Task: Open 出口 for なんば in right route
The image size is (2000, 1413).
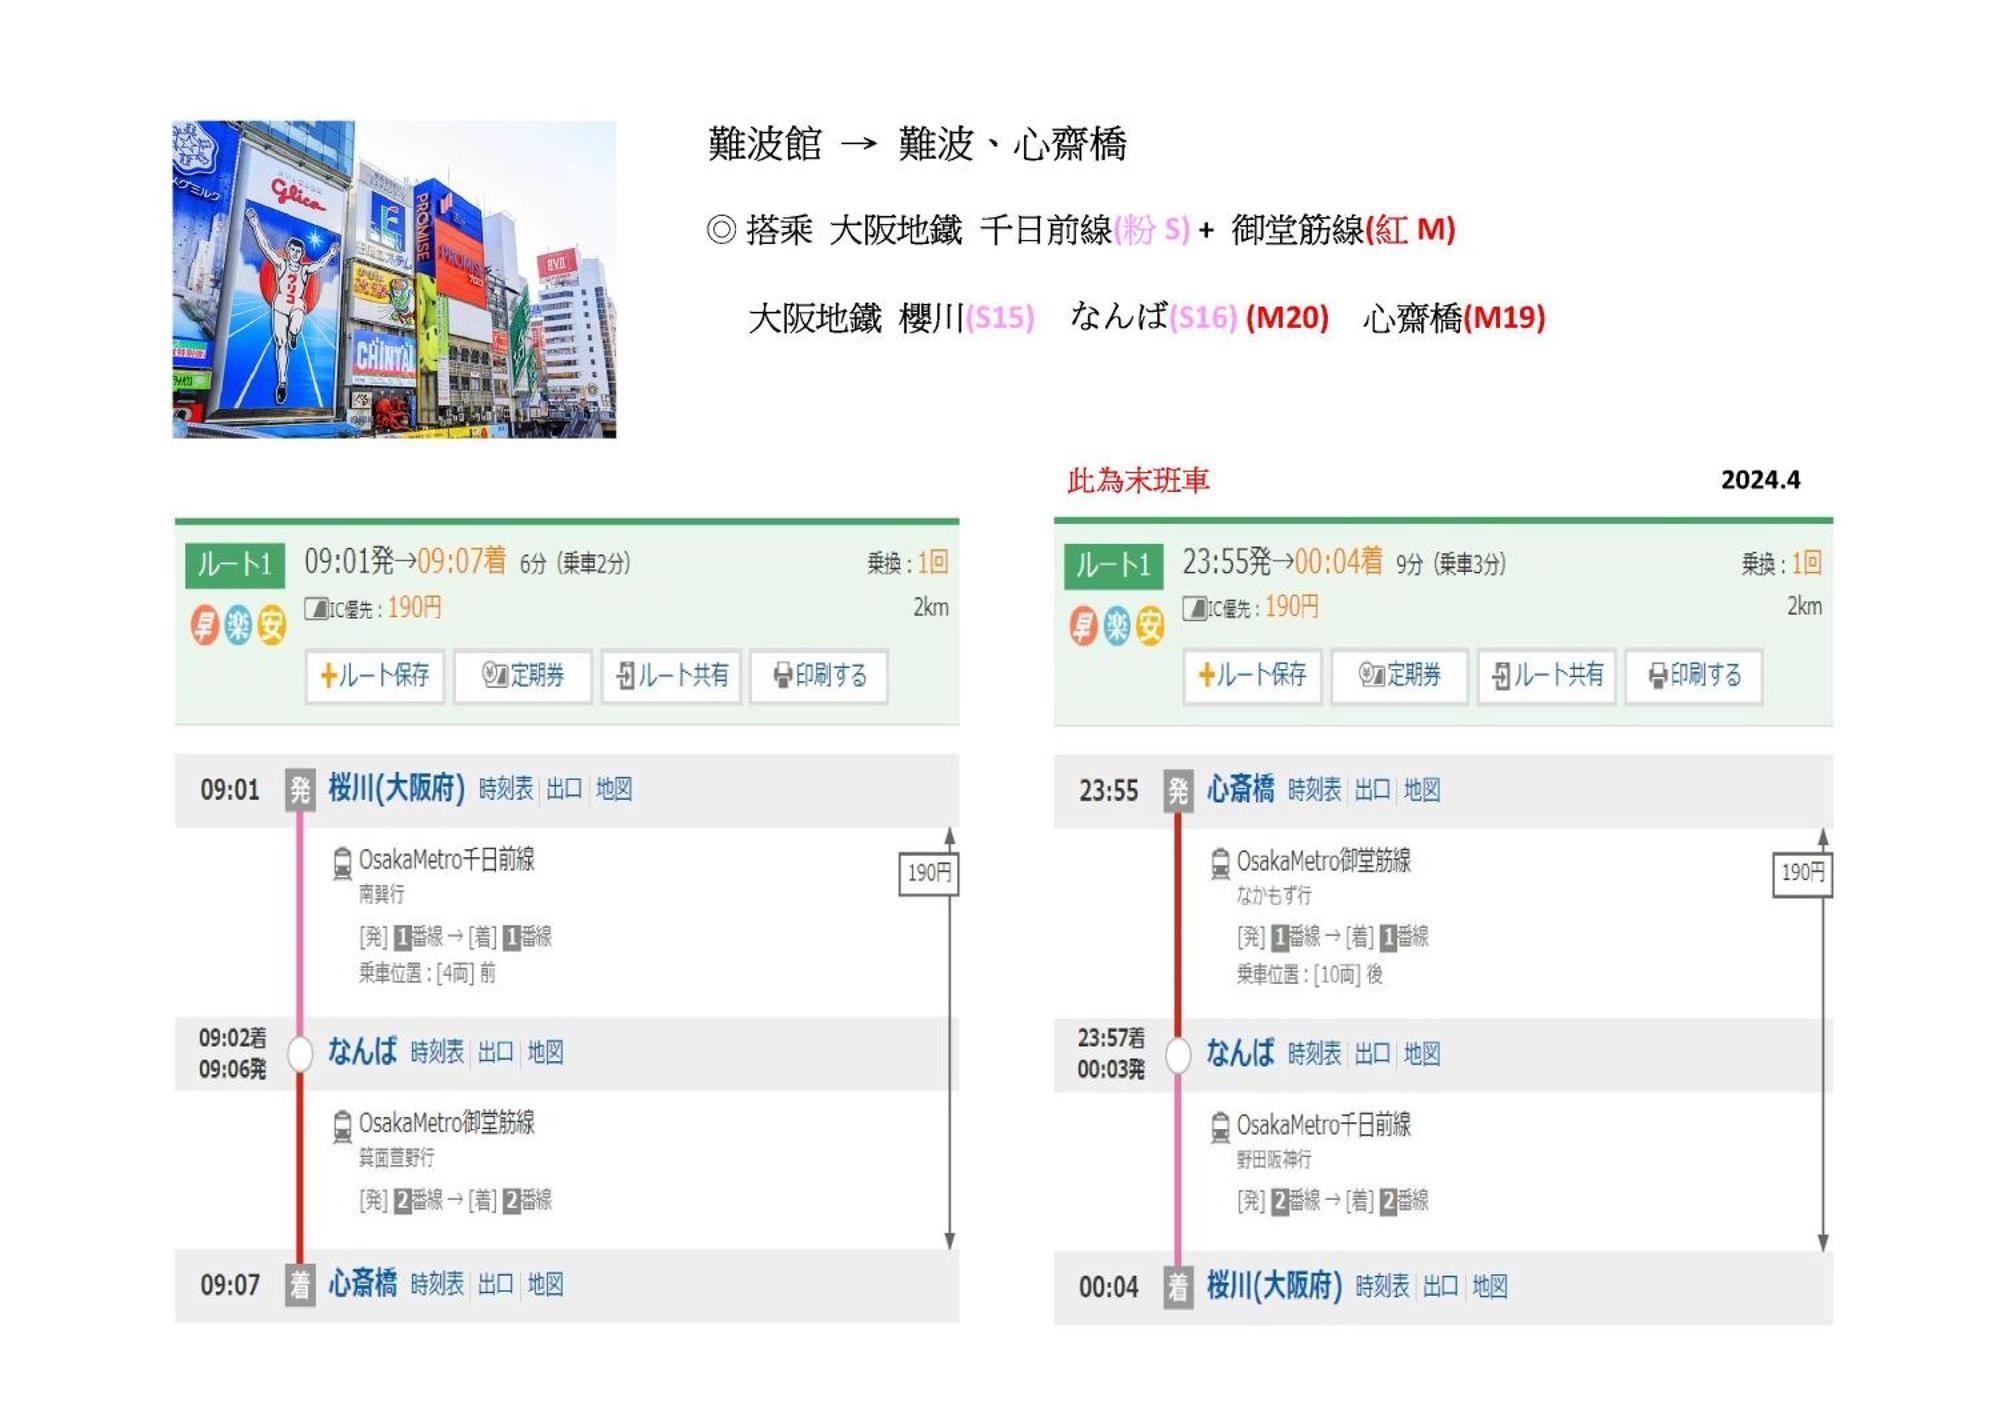Action: coord(1373,1053)
